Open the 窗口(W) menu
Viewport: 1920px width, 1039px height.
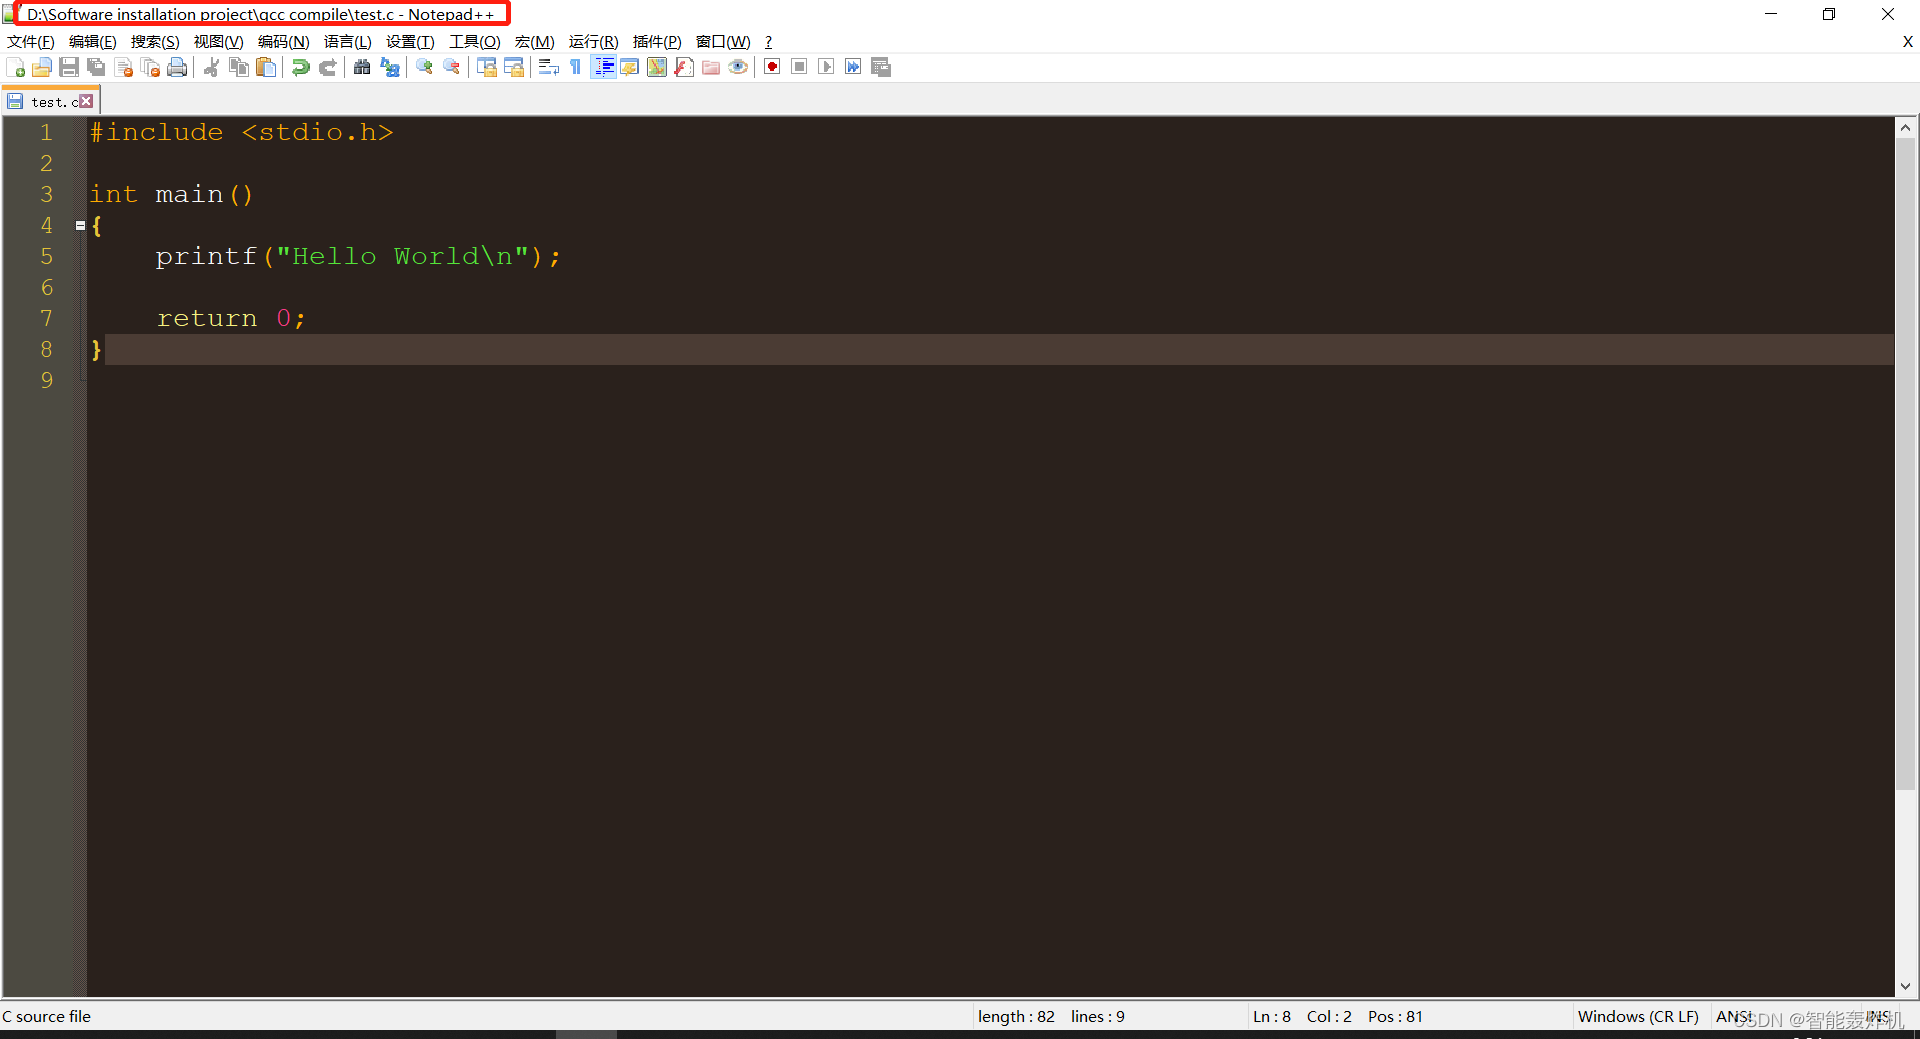point(723,41)
